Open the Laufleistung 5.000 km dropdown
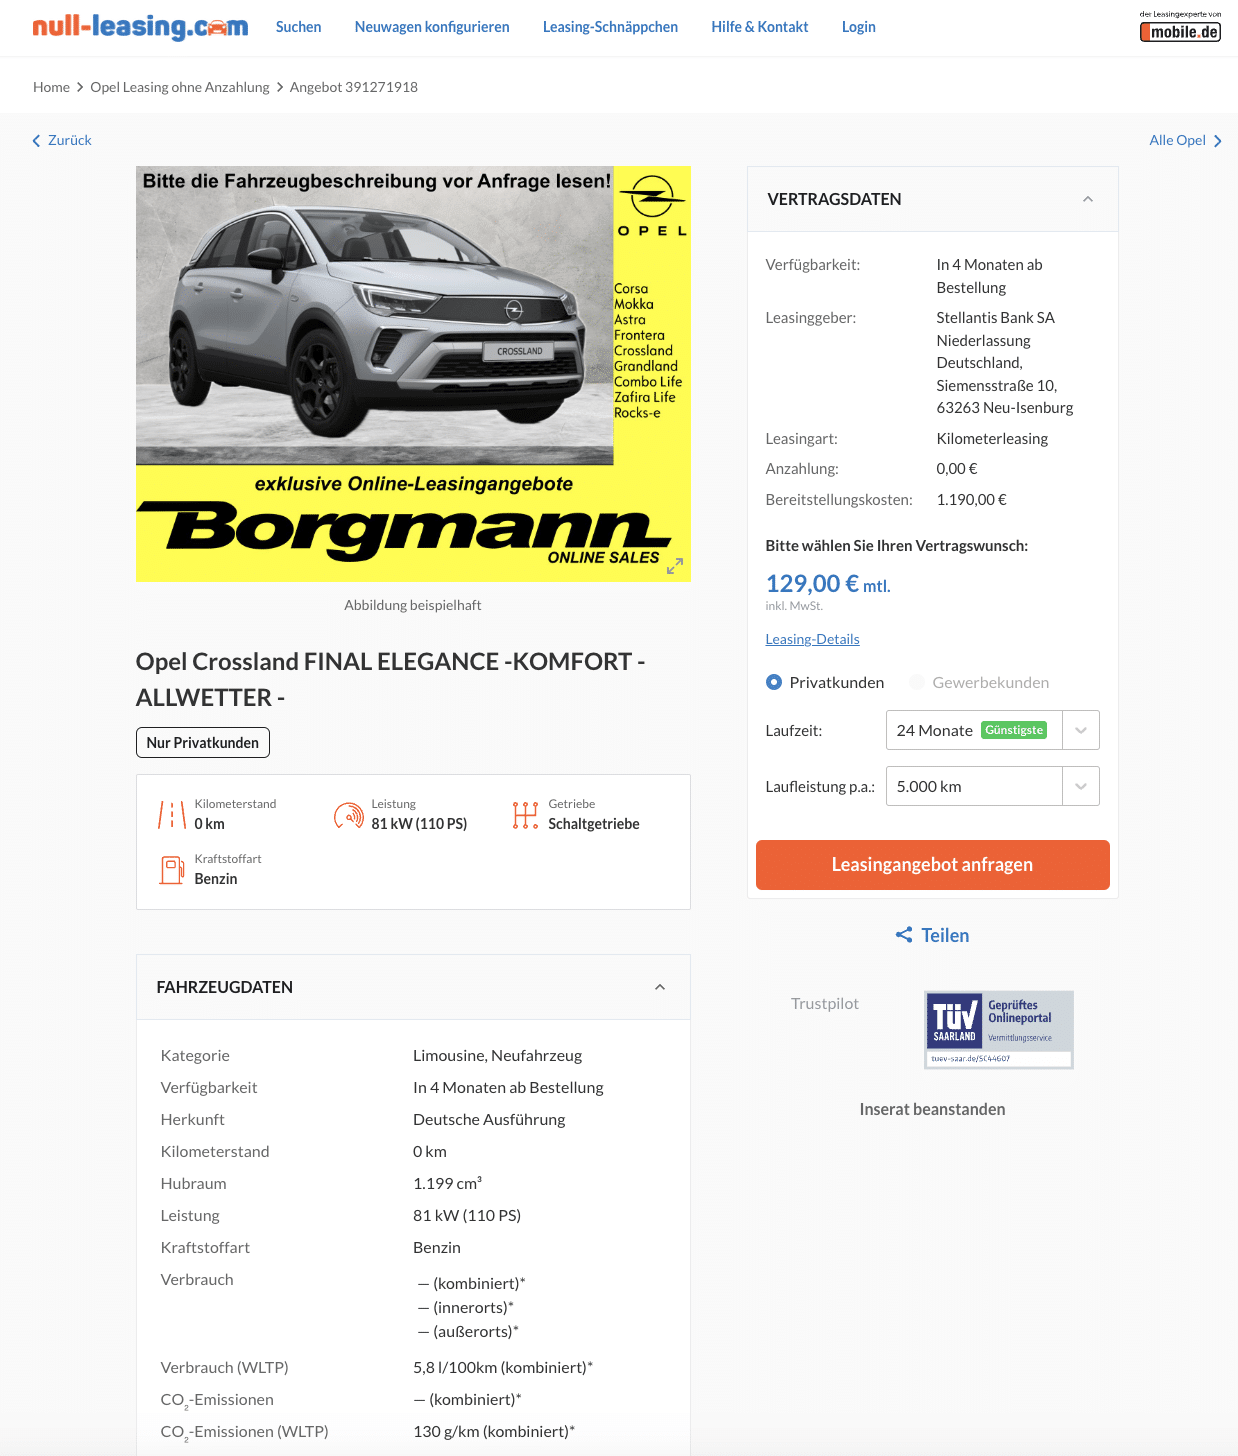The width and height of the screenshot is (1238, 1456). pos(993,786)
